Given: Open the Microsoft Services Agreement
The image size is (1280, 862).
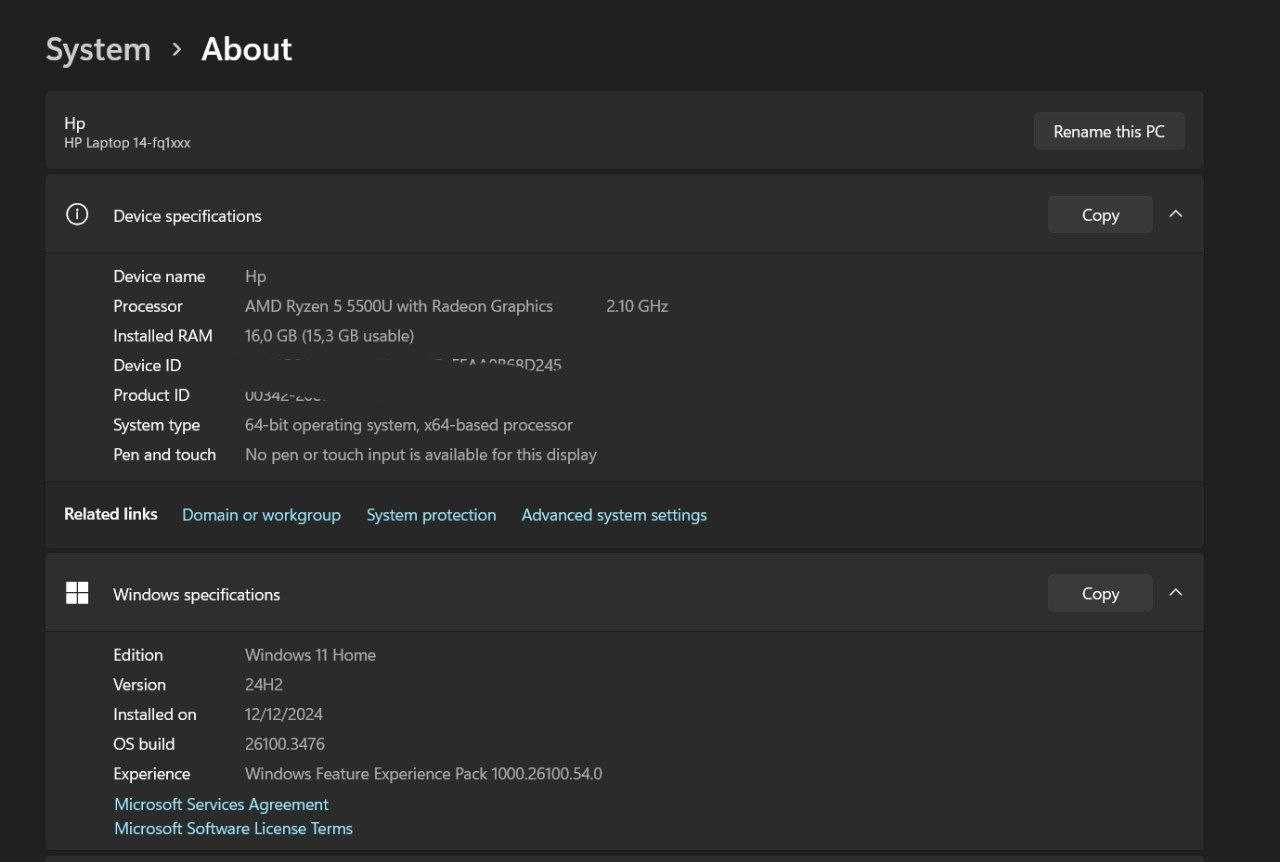Looking at the screenshot, I should 221,804.
